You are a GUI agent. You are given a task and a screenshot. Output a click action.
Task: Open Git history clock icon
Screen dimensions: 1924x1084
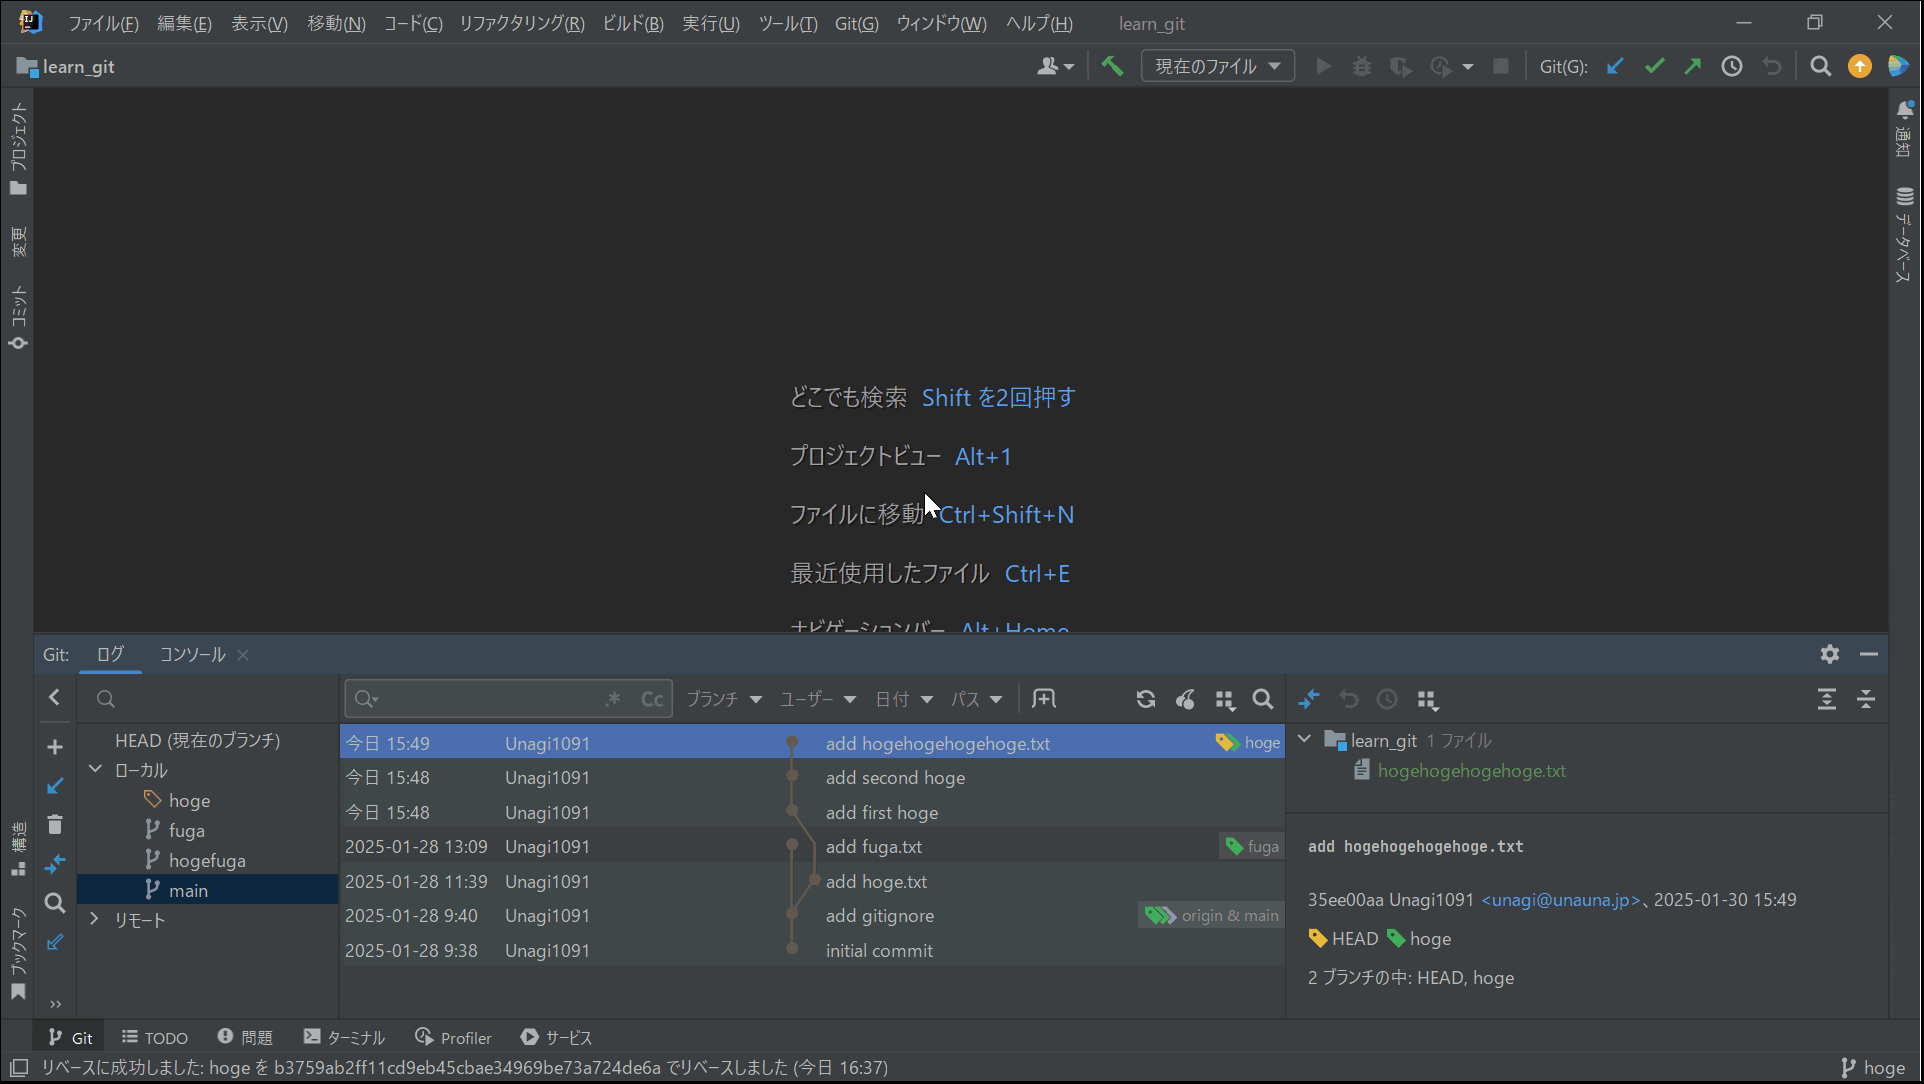click(1732, 66)
